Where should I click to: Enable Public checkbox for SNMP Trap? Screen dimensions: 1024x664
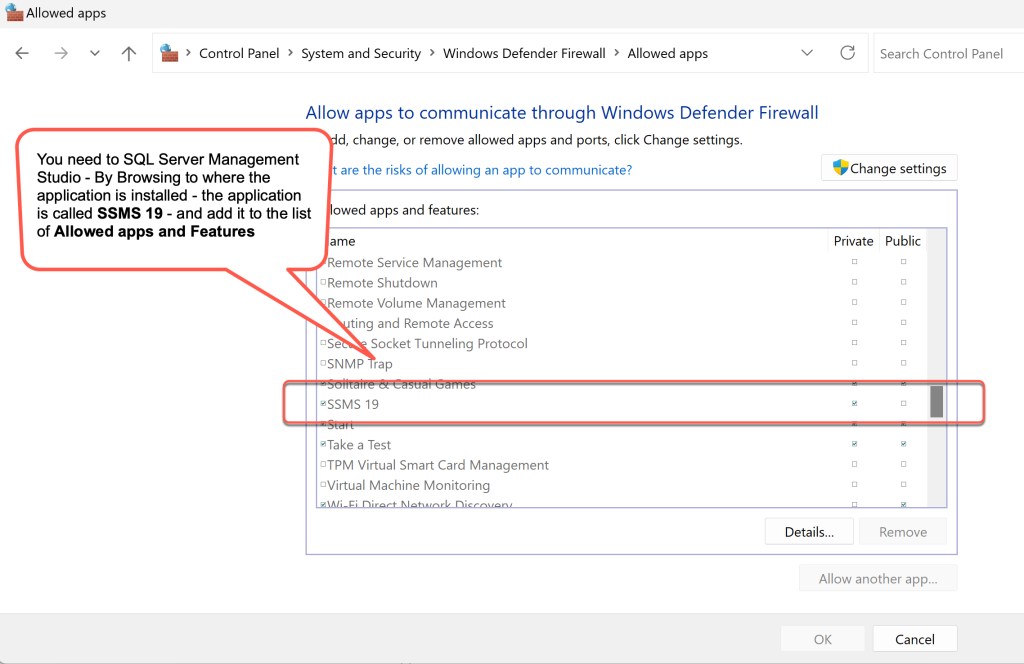[x=903, y=364]
